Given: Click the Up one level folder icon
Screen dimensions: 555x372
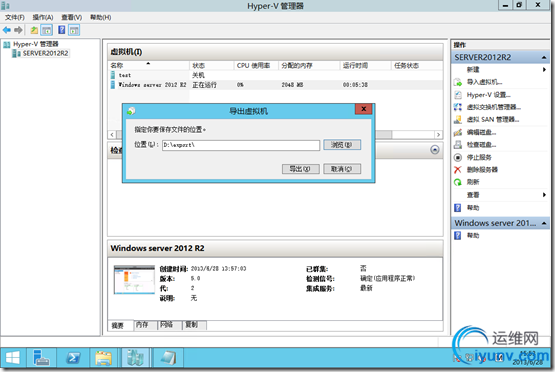Looking at the screenshot, I should click(34, 30).
